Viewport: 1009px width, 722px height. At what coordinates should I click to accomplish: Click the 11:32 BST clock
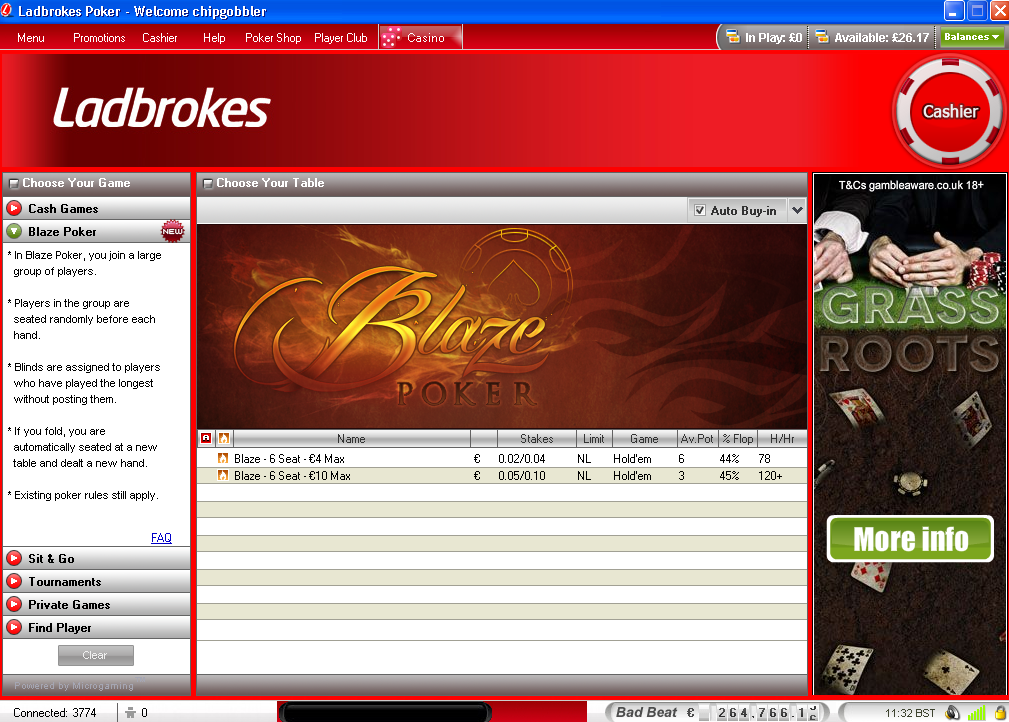pyautogui.click(x=909, y=712)
